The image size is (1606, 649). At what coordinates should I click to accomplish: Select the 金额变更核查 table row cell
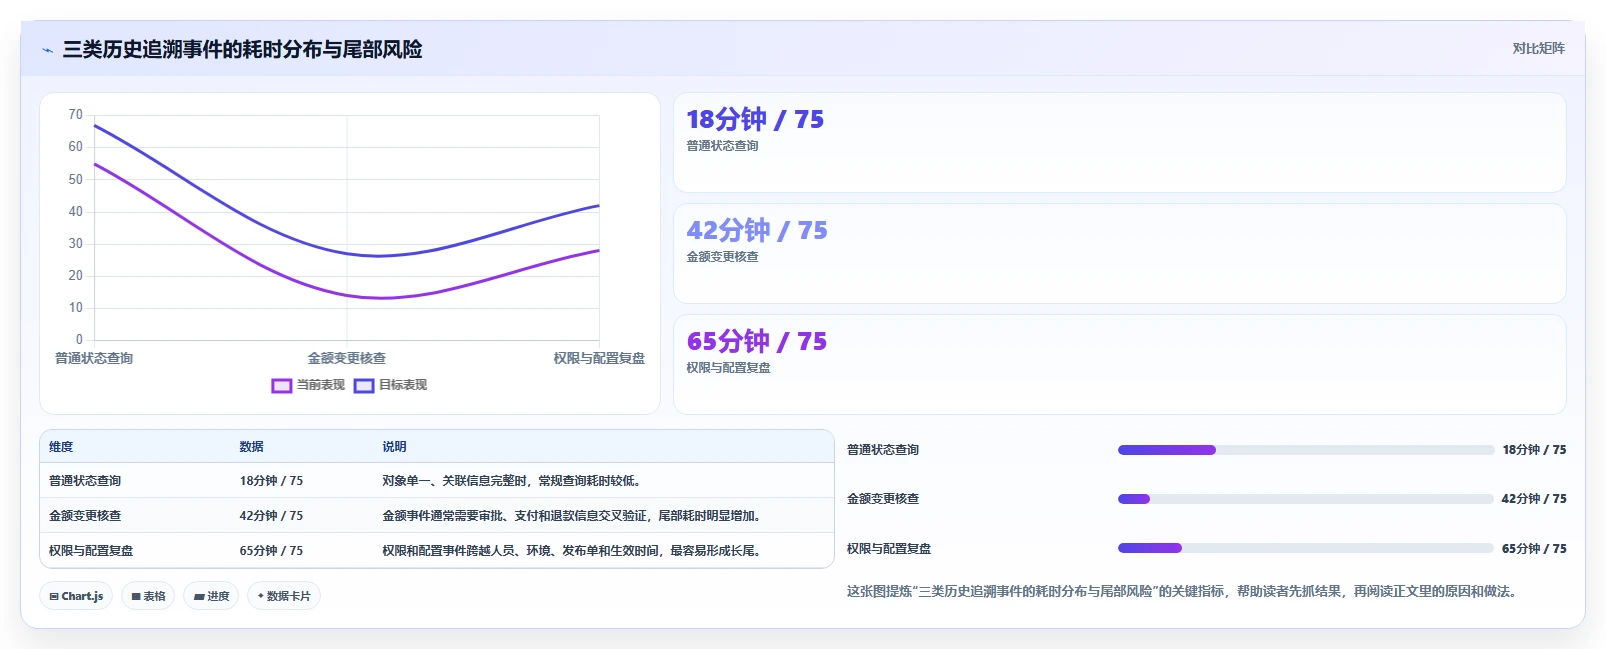tap(85, 516)
